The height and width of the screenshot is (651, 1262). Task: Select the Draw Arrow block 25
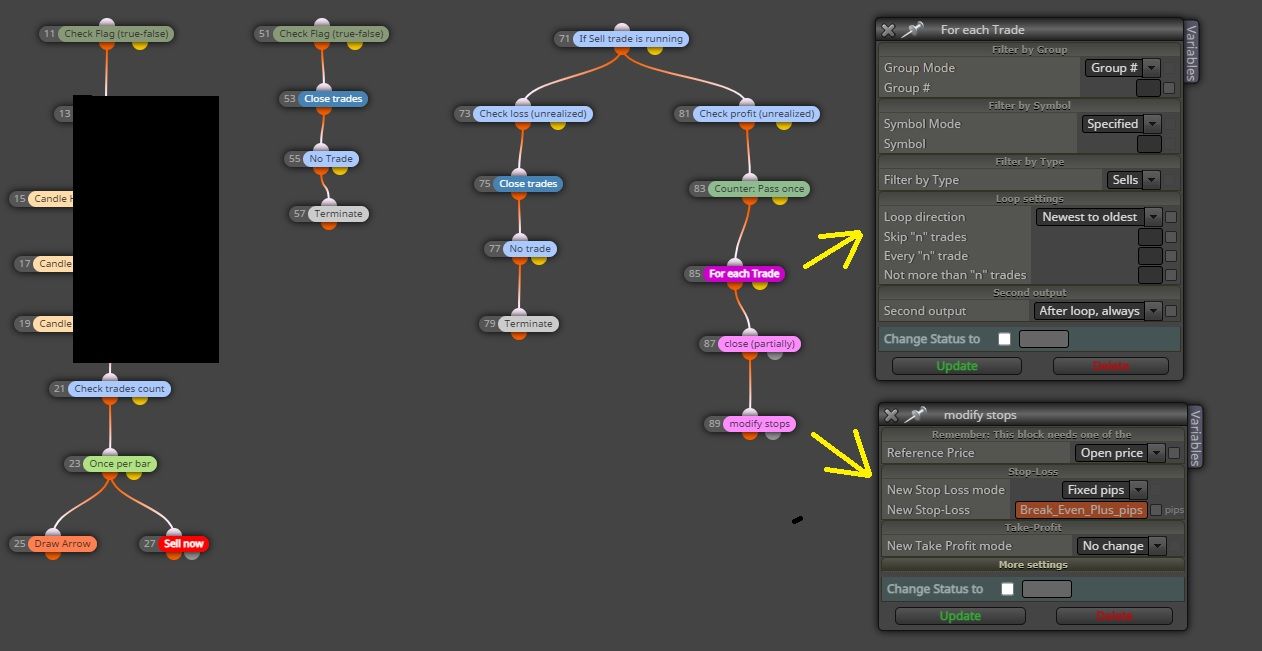63,544
